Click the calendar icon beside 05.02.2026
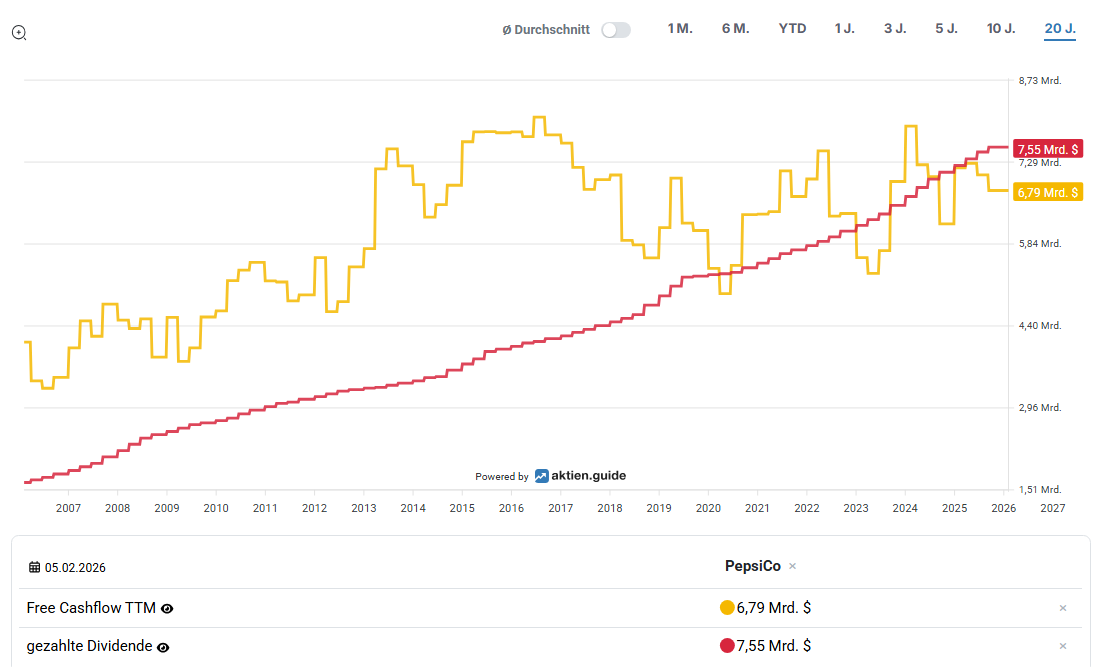 coord(35,567)
